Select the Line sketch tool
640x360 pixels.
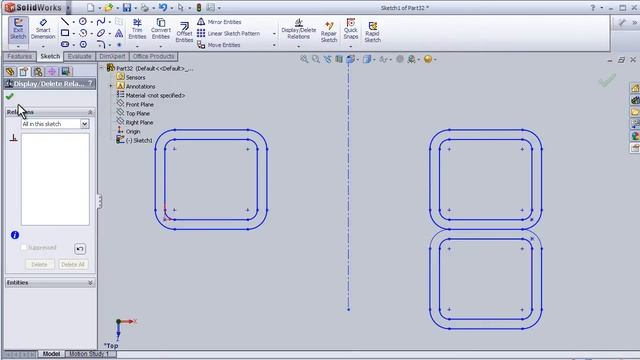tap(65, 22)
